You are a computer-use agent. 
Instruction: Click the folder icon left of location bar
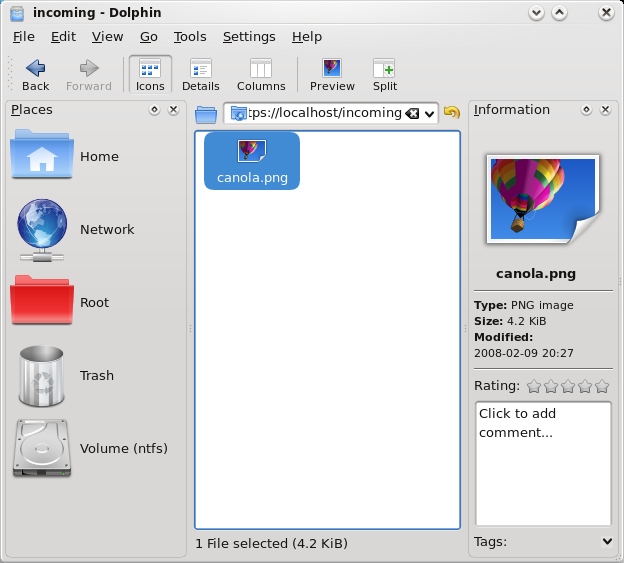pos(206,114)
